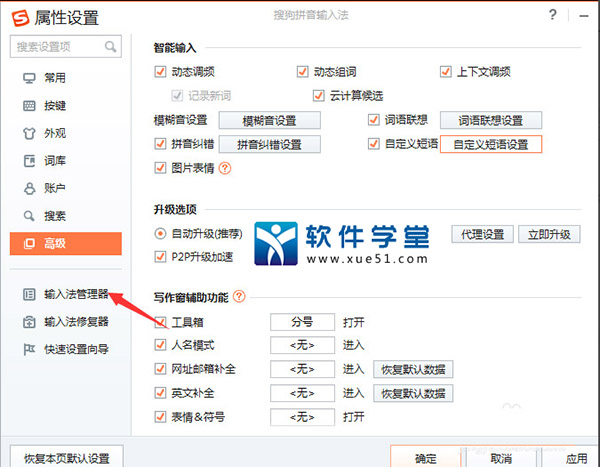
Task: Open 词语联想设置
Action: coord(491,121)
